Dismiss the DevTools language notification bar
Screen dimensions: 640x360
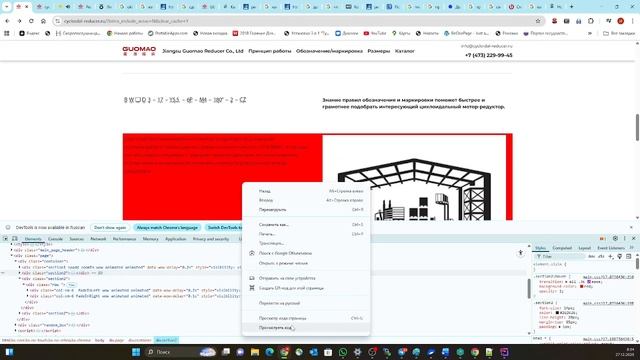tap(631, 227)
